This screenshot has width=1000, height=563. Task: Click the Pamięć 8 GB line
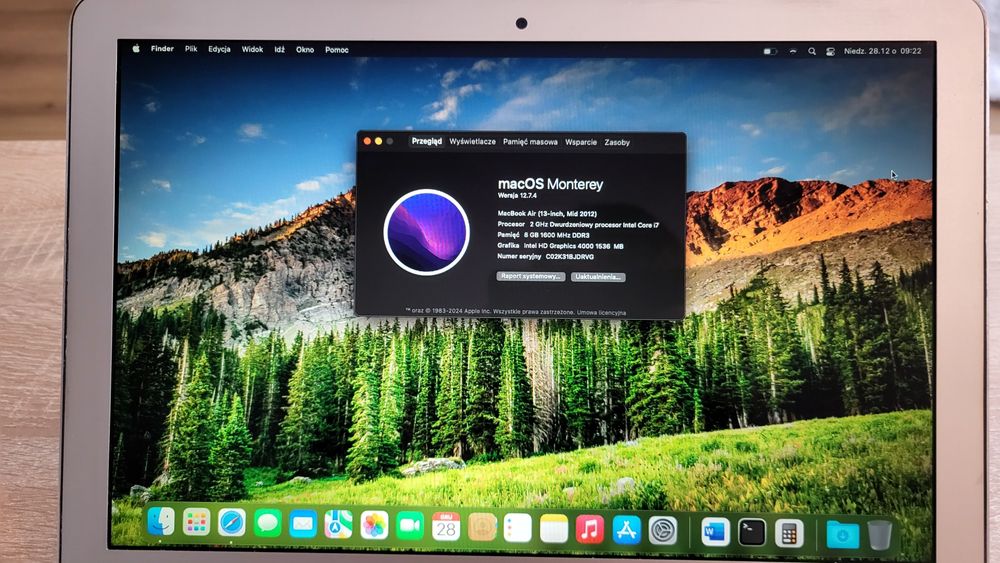click(x=543, y=235)
